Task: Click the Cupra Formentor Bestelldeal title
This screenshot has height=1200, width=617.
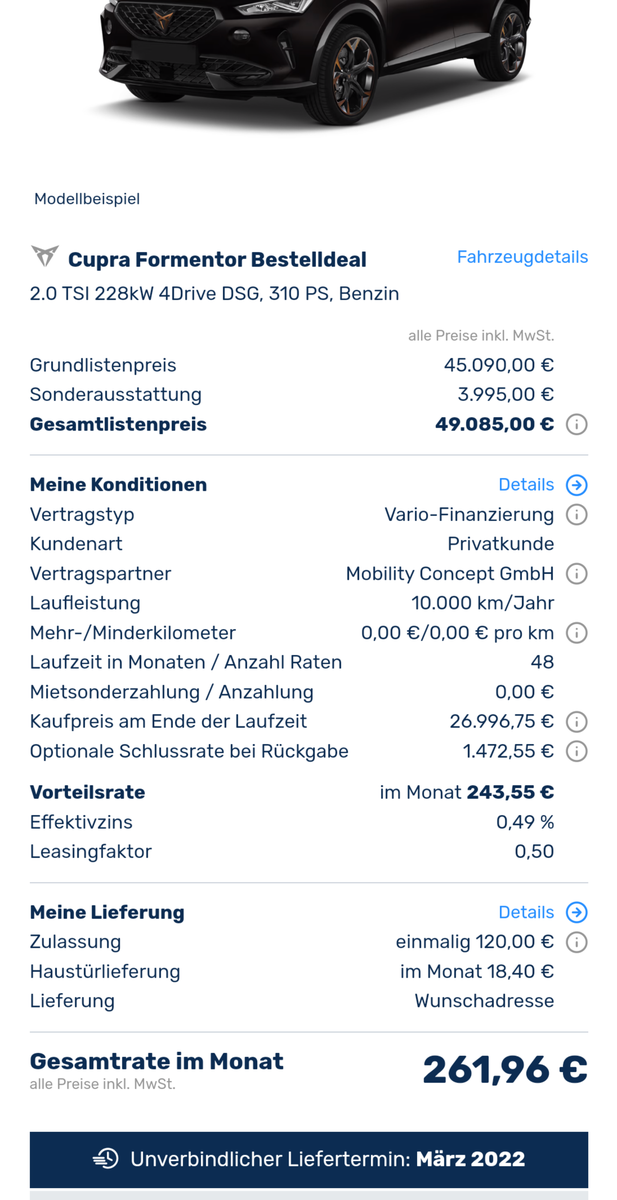Action: tap(217, 260)
